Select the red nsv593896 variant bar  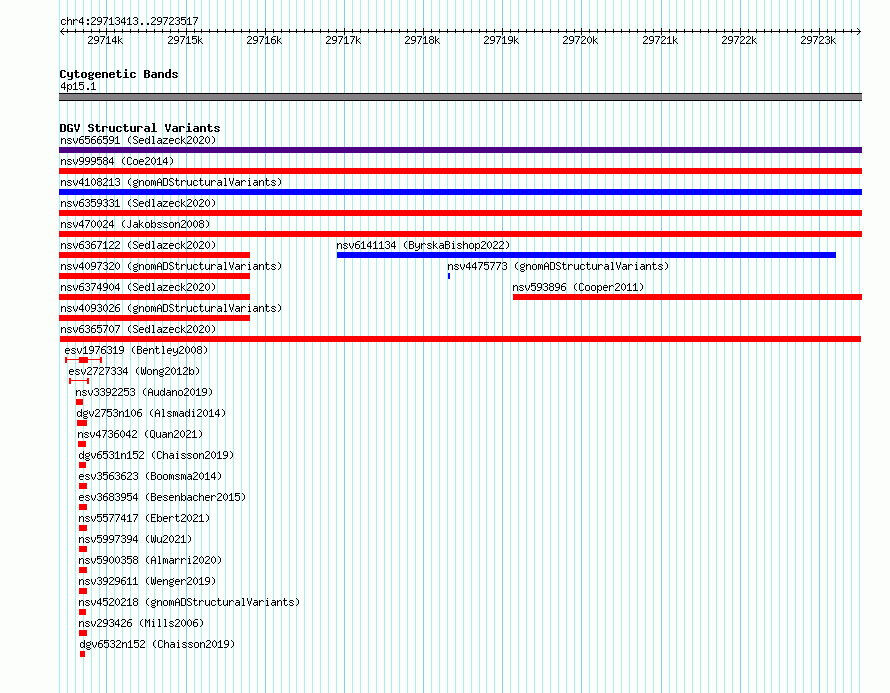687,297
